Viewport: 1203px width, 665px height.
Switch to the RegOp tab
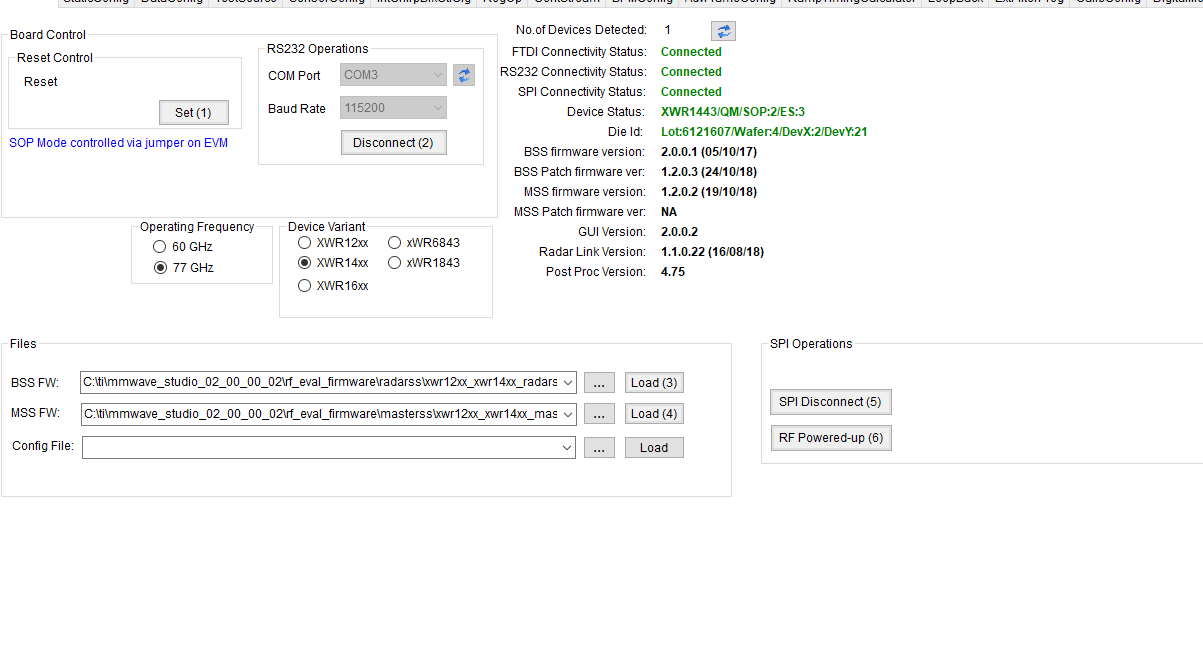(502, 2)
